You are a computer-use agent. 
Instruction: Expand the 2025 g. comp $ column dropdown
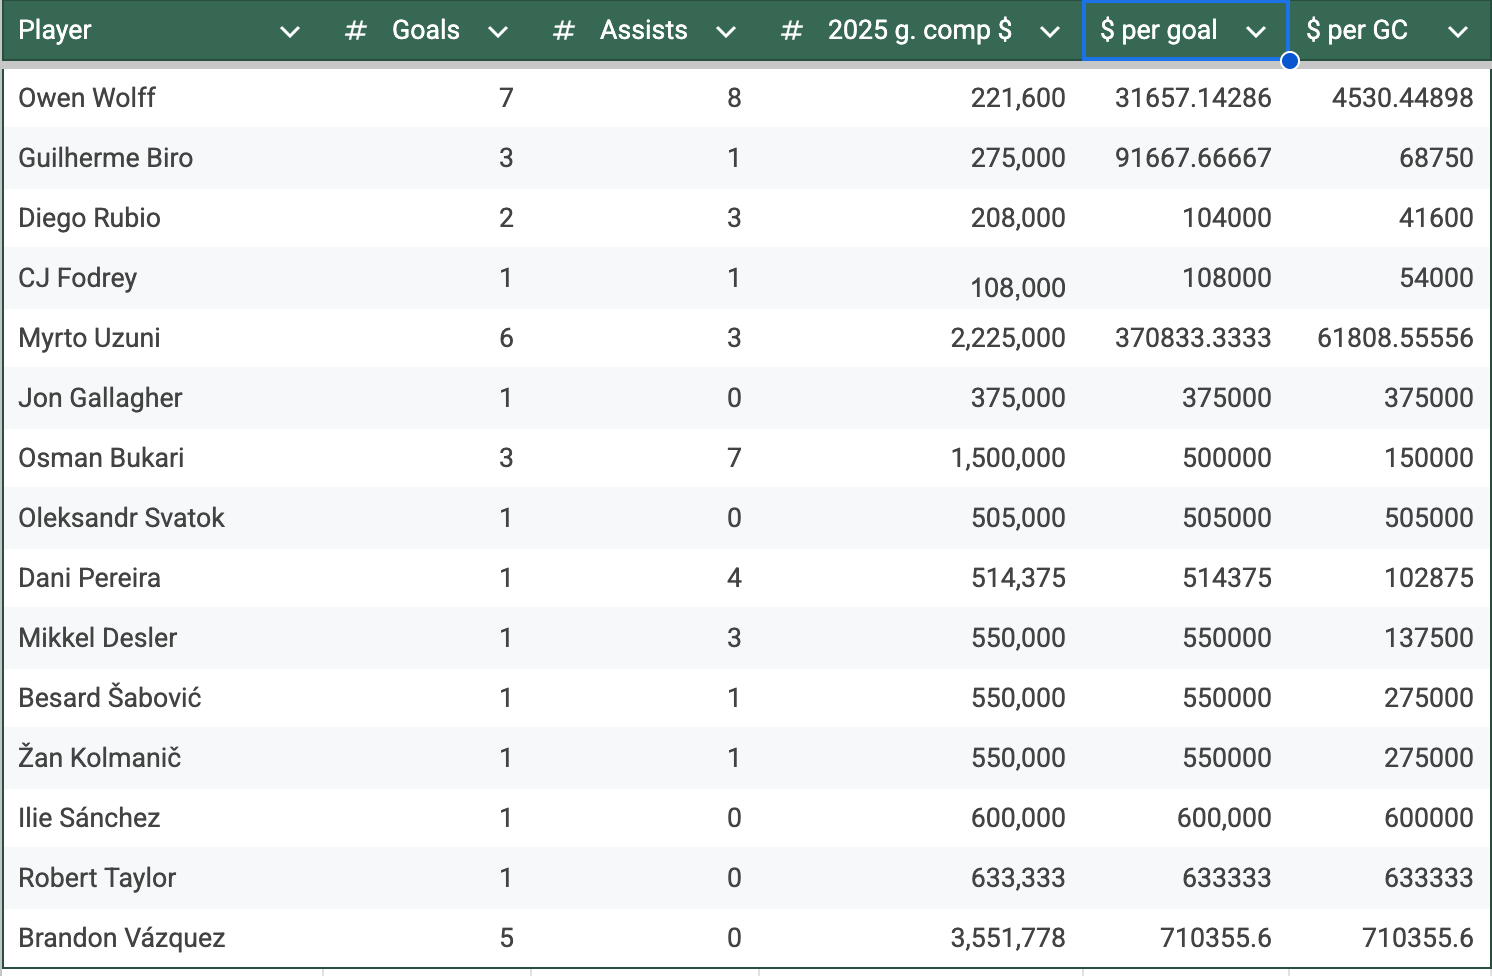point(1049,32)
